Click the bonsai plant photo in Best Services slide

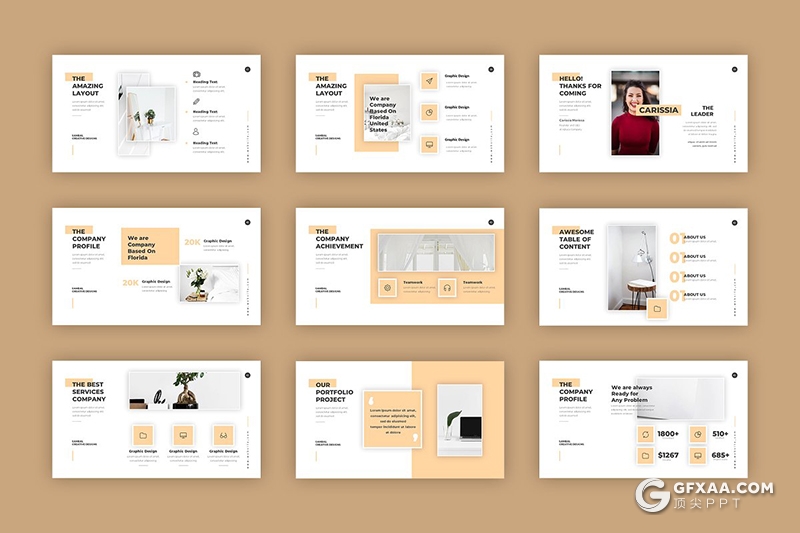pyautogui.click(x=184, y=391)
